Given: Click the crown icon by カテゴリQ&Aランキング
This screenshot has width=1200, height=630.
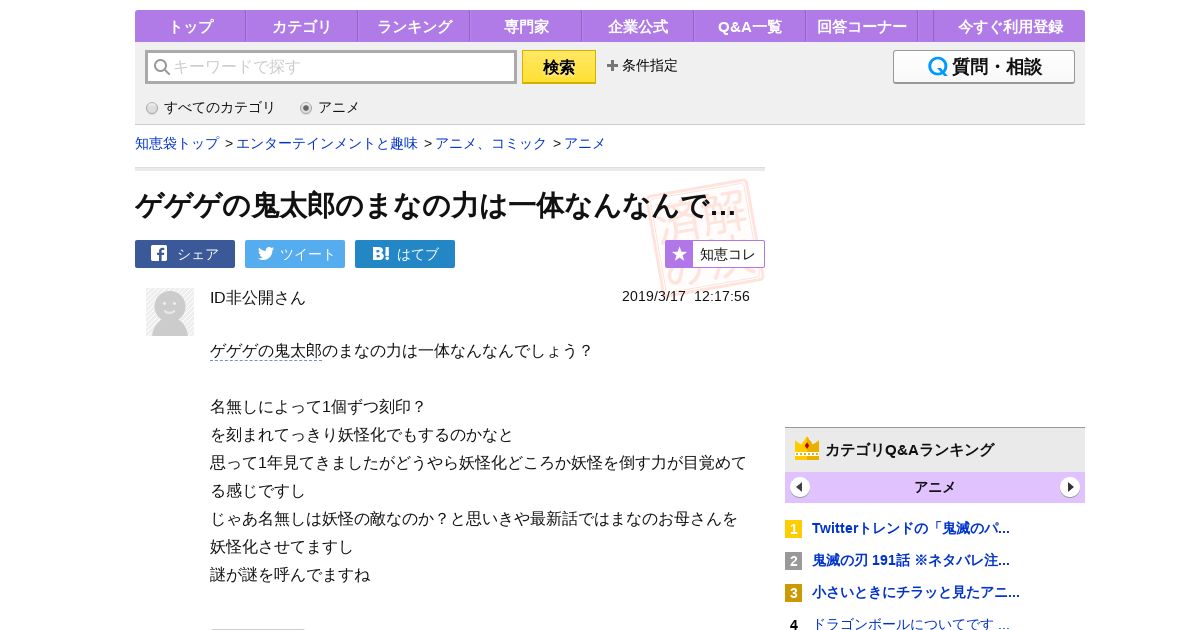Looking at the screenshot, I should coord(807,449).
